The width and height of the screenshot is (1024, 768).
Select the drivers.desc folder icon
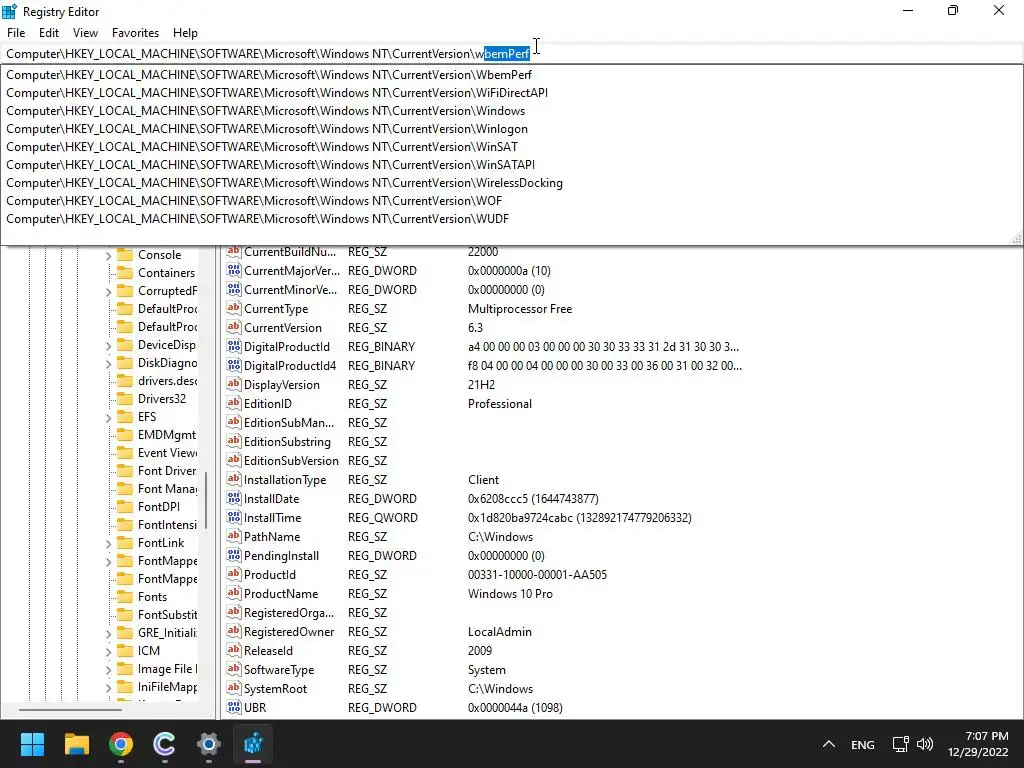(125, 381)
